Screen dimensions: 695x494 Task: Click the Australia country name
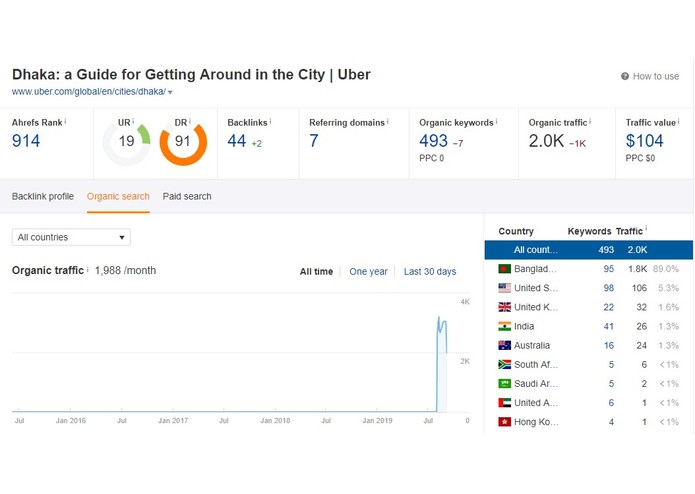pyautogui.click(x=532, y=345)
